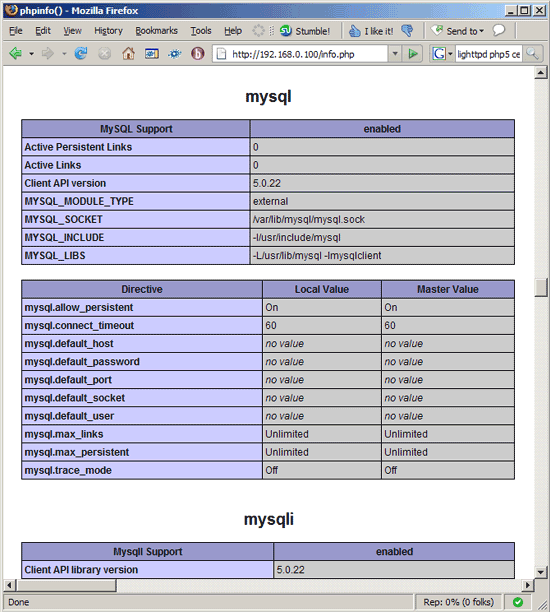Click the 'Done' status text
Image resolution: width=550 pixels, height=612 pixels.
pyautogui.click(x=19, y=602)
